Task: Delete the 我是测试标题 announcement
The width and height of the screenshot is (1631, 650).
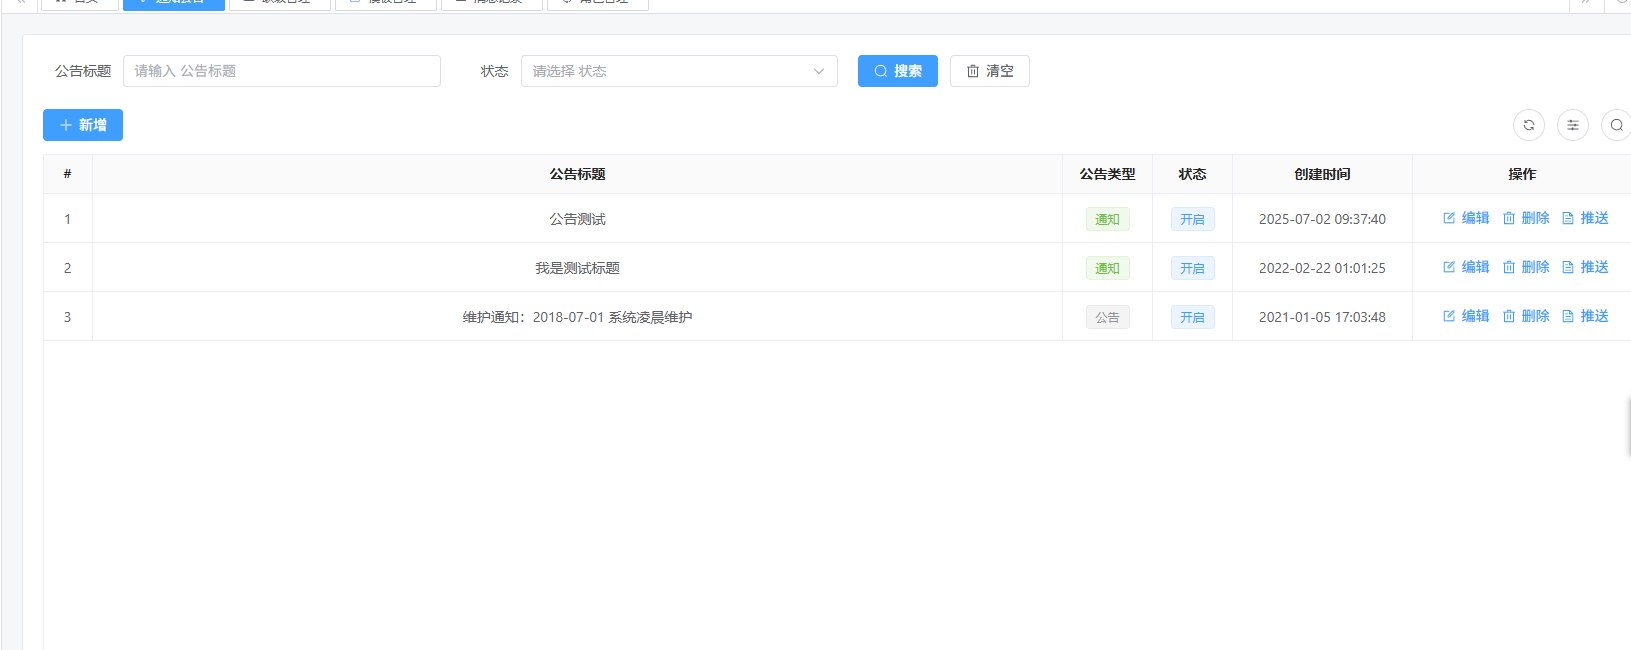Action: tap(1526, 267)
